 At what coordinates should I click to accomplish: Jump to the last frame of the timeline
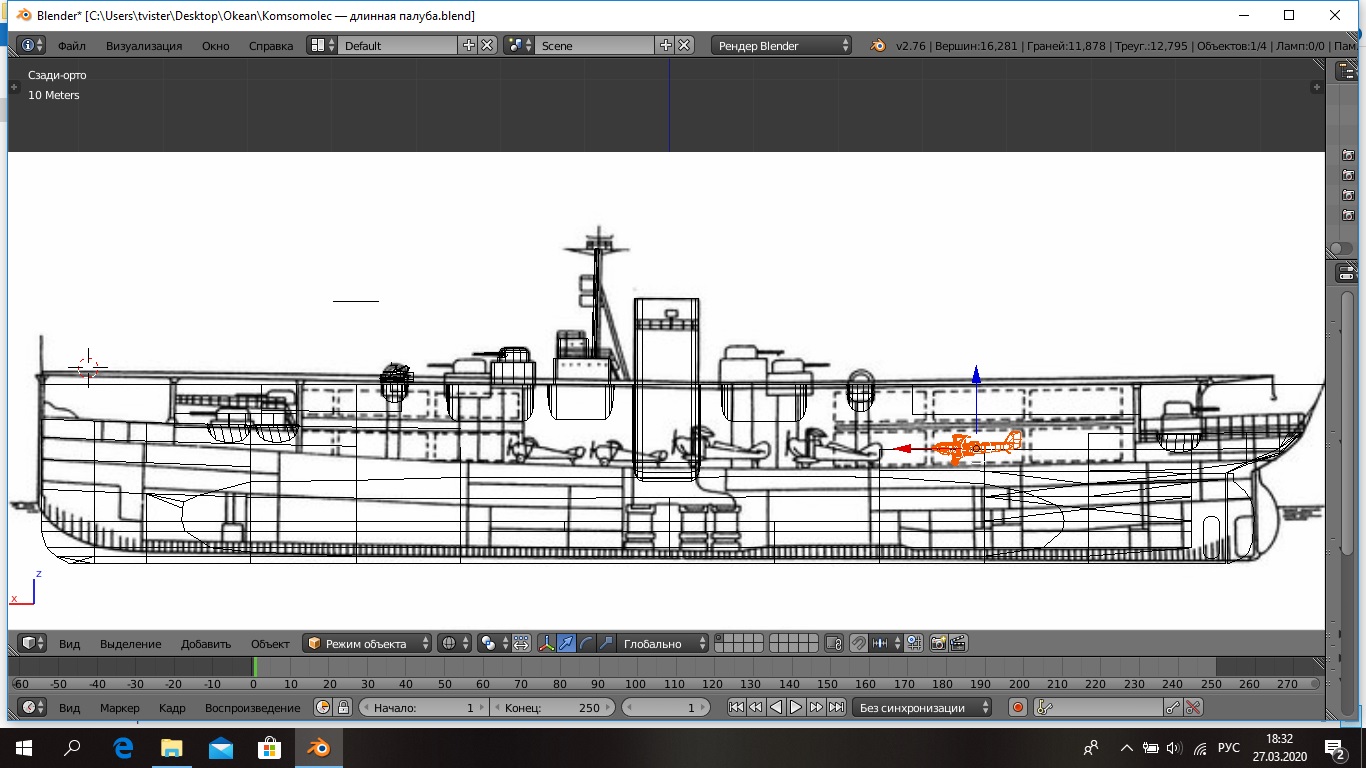(x=836, y=707)
